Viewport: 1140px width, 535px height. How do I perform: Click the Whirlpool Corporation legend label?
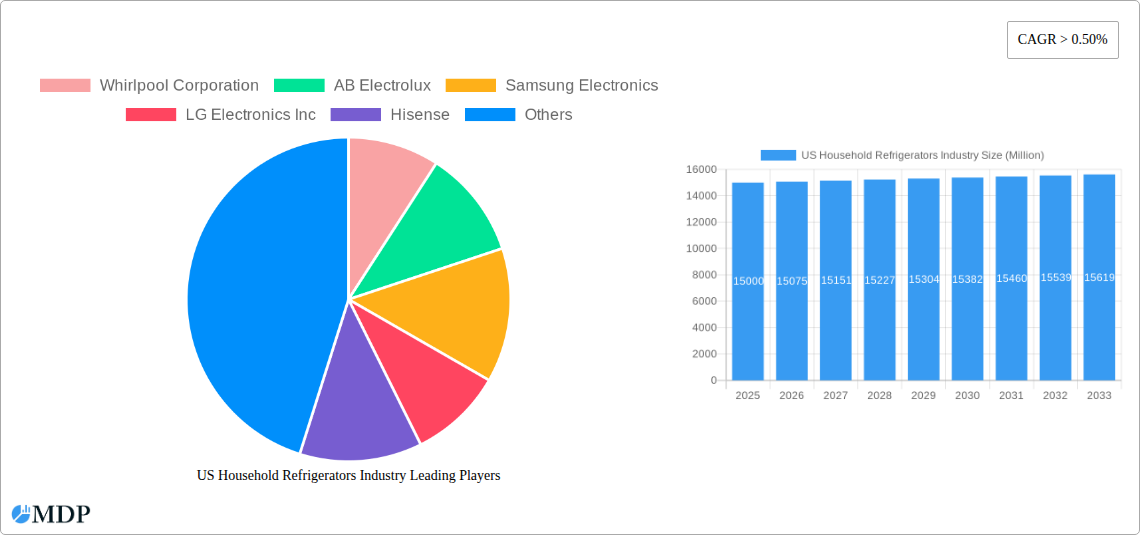tap(179, 86)
